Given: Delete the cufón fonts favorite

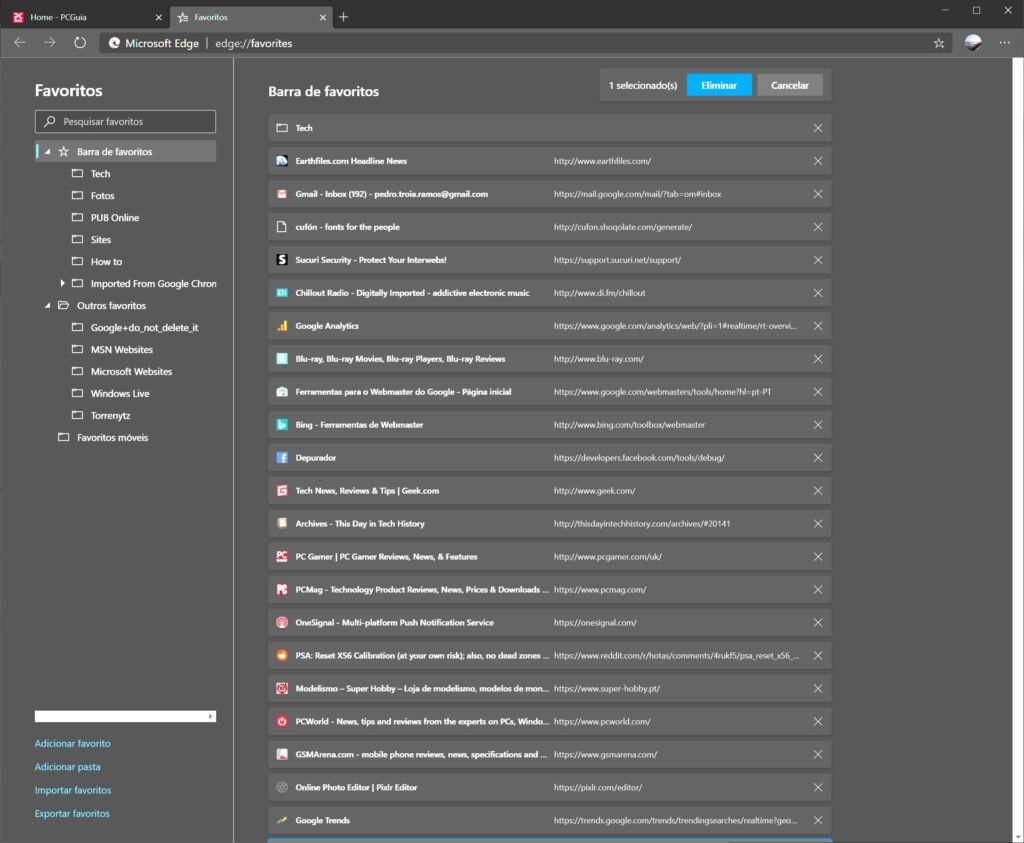Looking at the screenshot, I should click(x=818, y=227).
